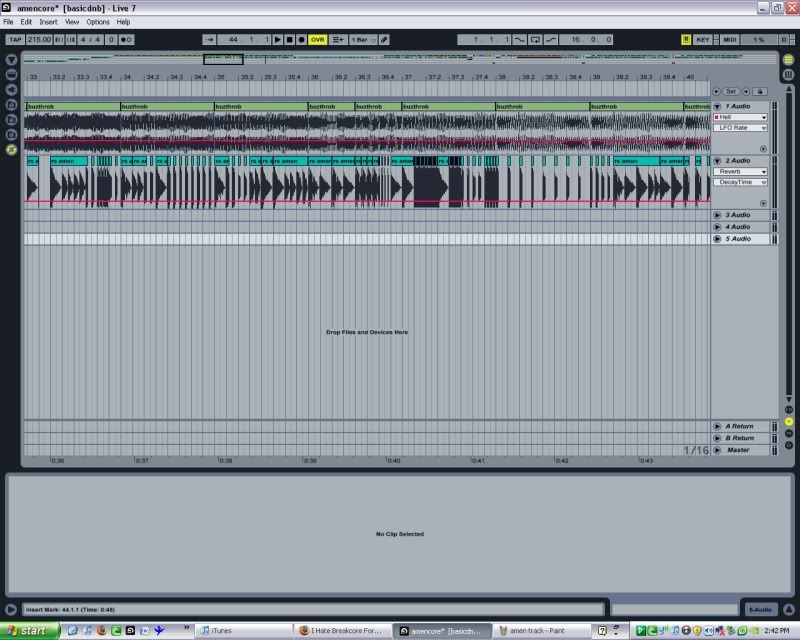Activate the punch-in switch
The width and height of the screenshot is (800, 640).
(519, 39)
